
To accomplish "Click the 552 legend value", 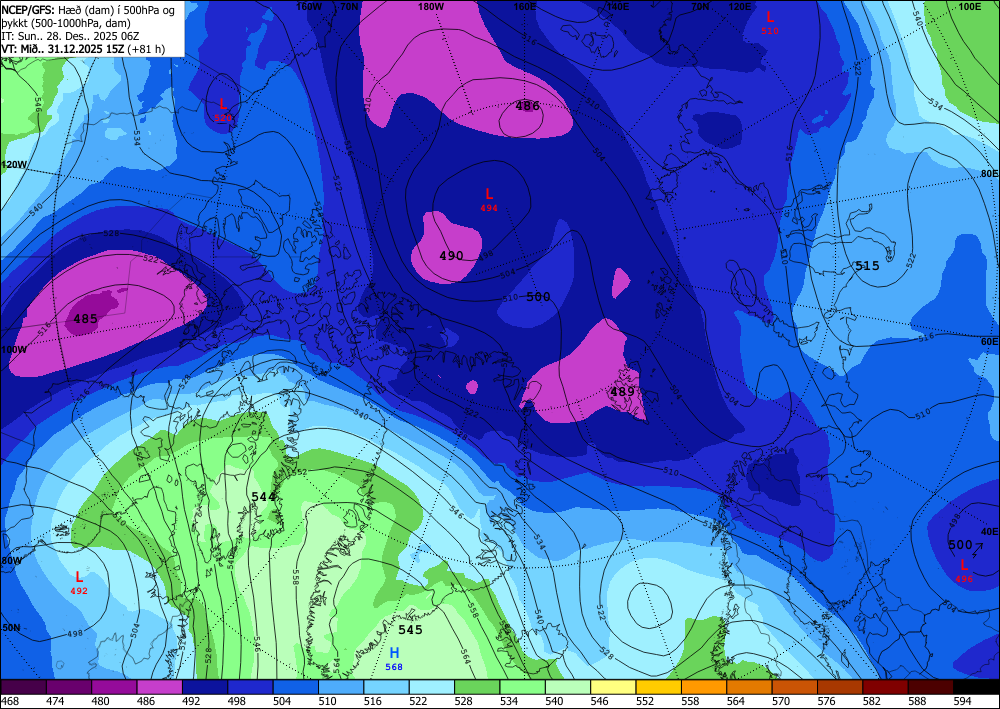I will (646, 702).
